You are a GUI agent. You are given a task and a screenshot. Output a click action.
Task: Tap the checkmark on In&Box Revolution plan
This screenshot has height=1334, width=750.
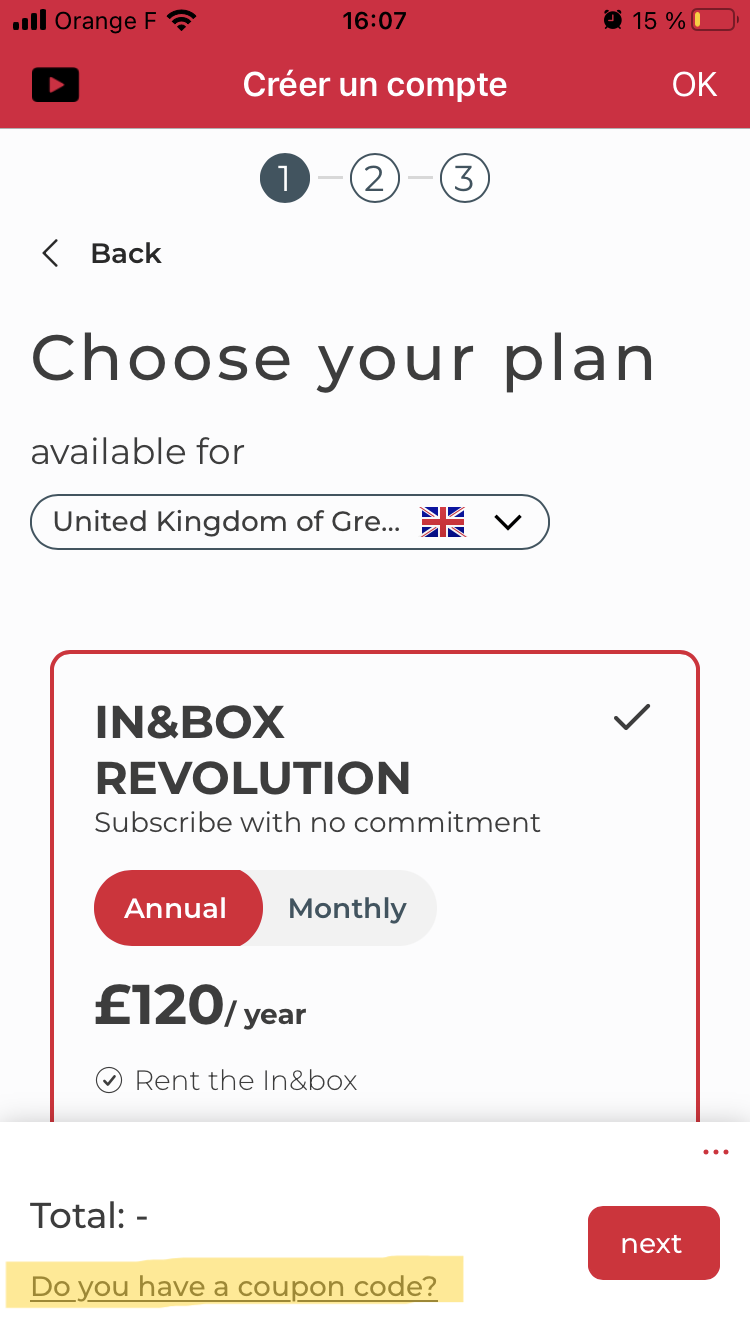pos(632,717)
